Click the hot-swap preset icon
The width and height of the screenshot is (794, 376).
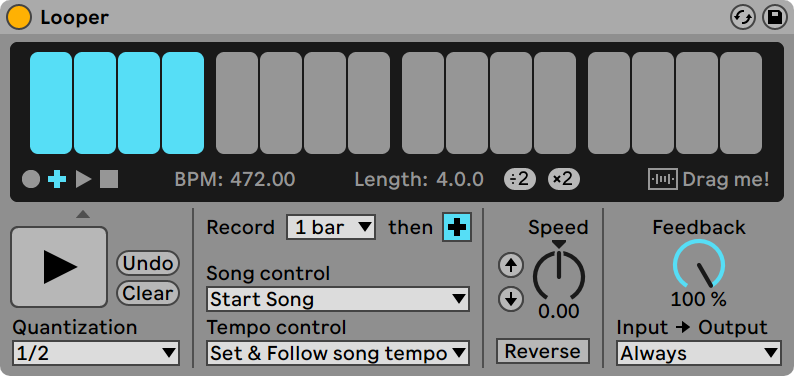pyautogui.click(x=742, y=18)
